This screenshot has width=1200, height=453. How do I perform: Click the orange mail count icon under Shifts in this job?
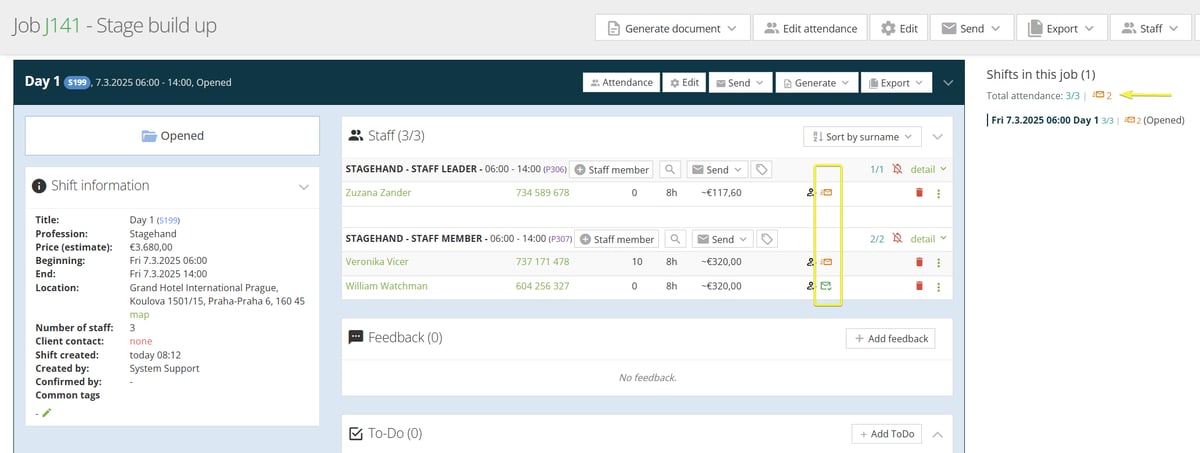click(1102, 95)
